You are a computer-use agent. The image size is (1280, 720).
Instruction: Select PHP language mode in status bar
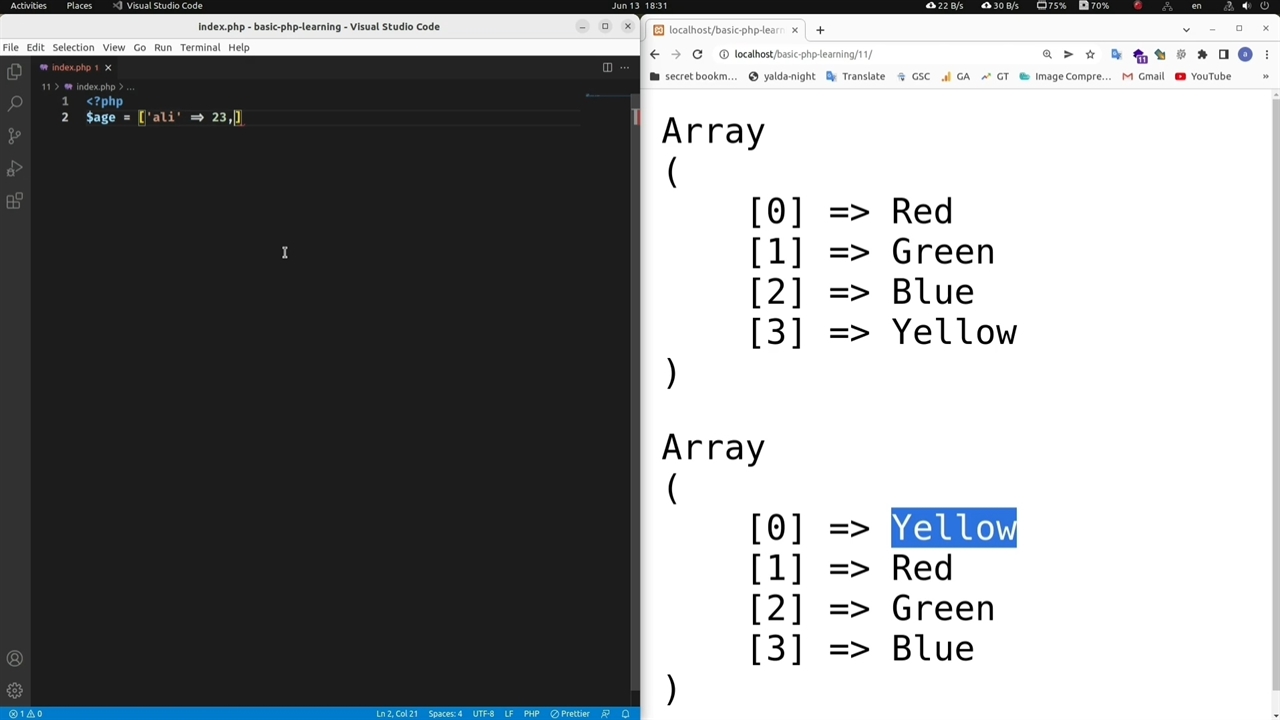(x=531, y=713)
